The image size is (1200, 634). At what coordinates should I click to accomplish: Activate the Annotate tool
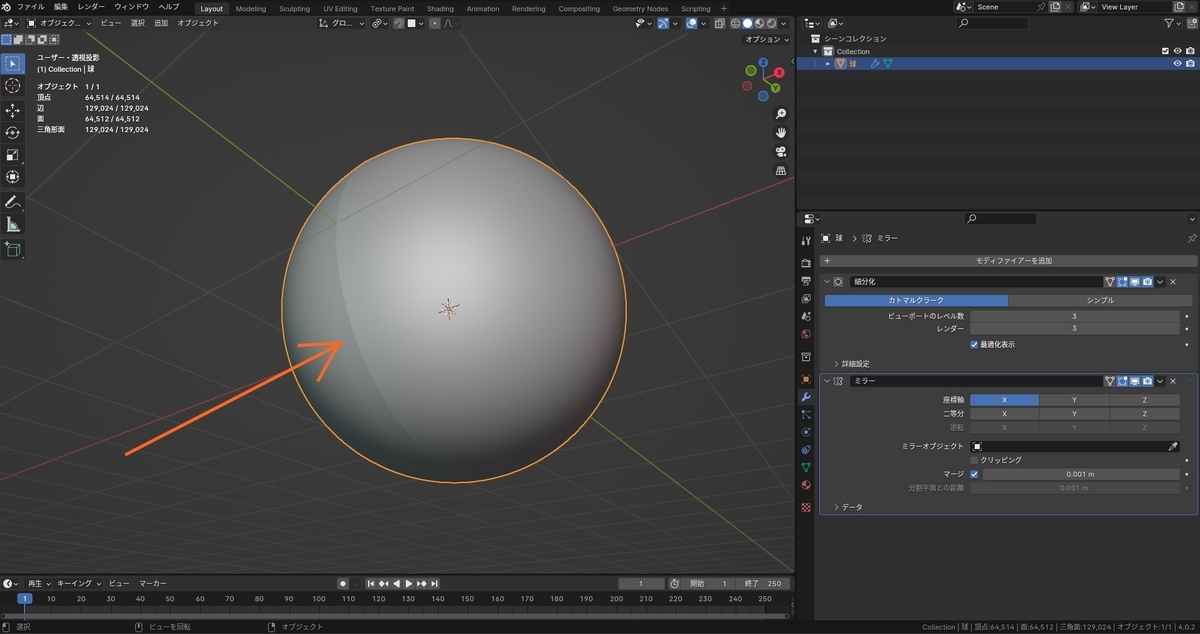tap(13, 202)
